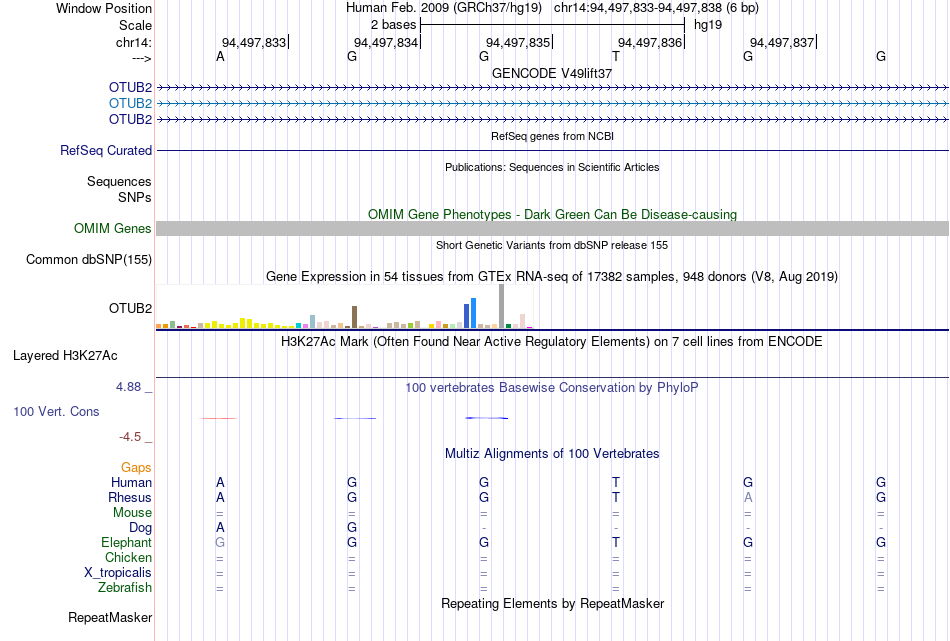Viewport: 950px width, 641px height.
Task: Click base T in the reference sequence row
Action: (x=616, y=56)
